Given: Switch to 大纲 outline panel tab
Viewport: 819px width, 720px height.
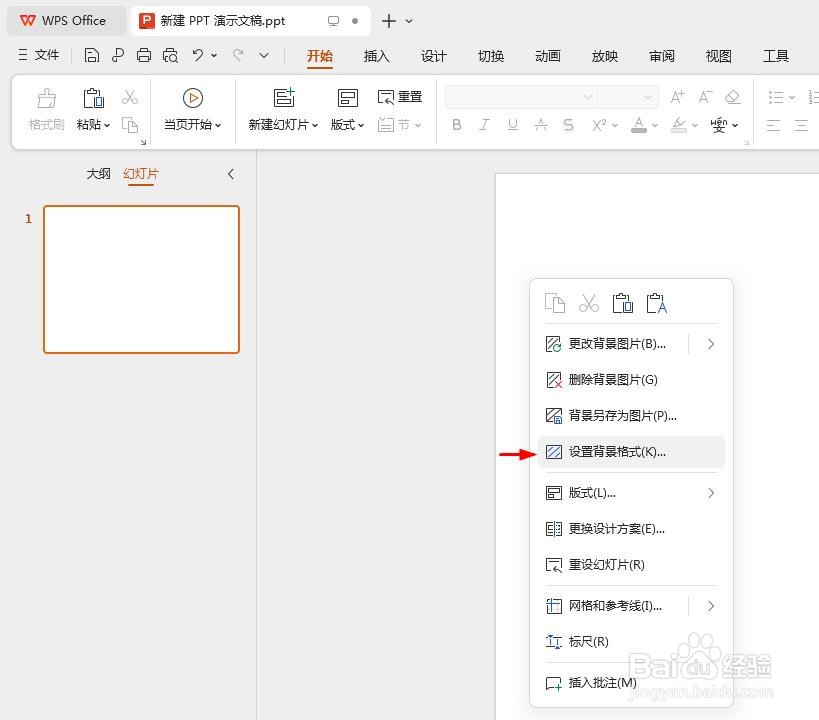Looking at the screenshot, I should (98, 174).
